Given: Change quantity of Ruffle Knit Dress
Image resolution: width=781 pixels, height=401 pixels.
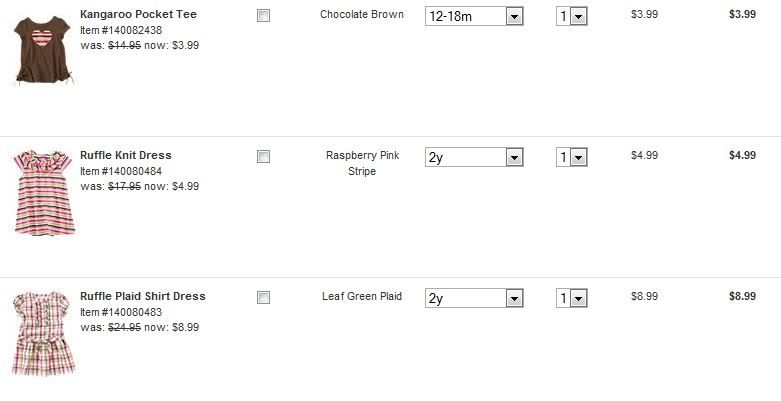Looking at the screenshot, I should [x=572, y=158].
